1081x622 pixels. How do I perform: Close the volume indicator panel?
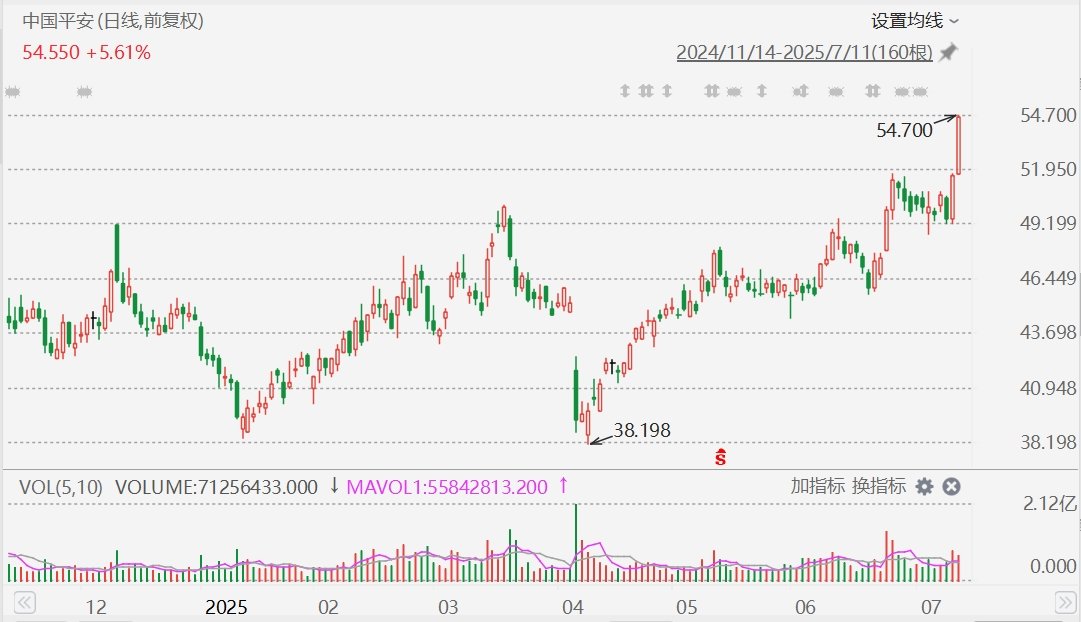[951, 487]
